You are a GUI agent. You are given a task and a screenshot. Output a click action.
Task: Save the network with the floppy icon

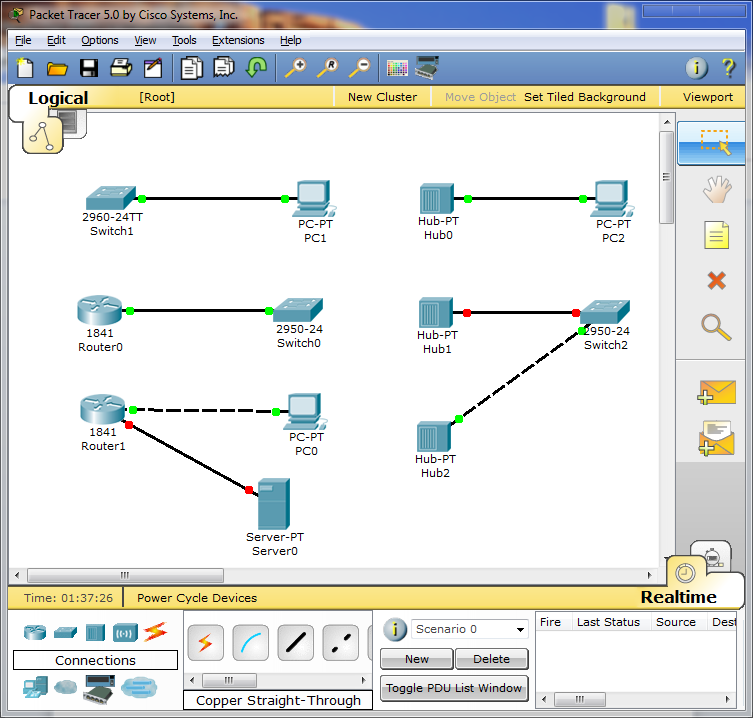89,68
